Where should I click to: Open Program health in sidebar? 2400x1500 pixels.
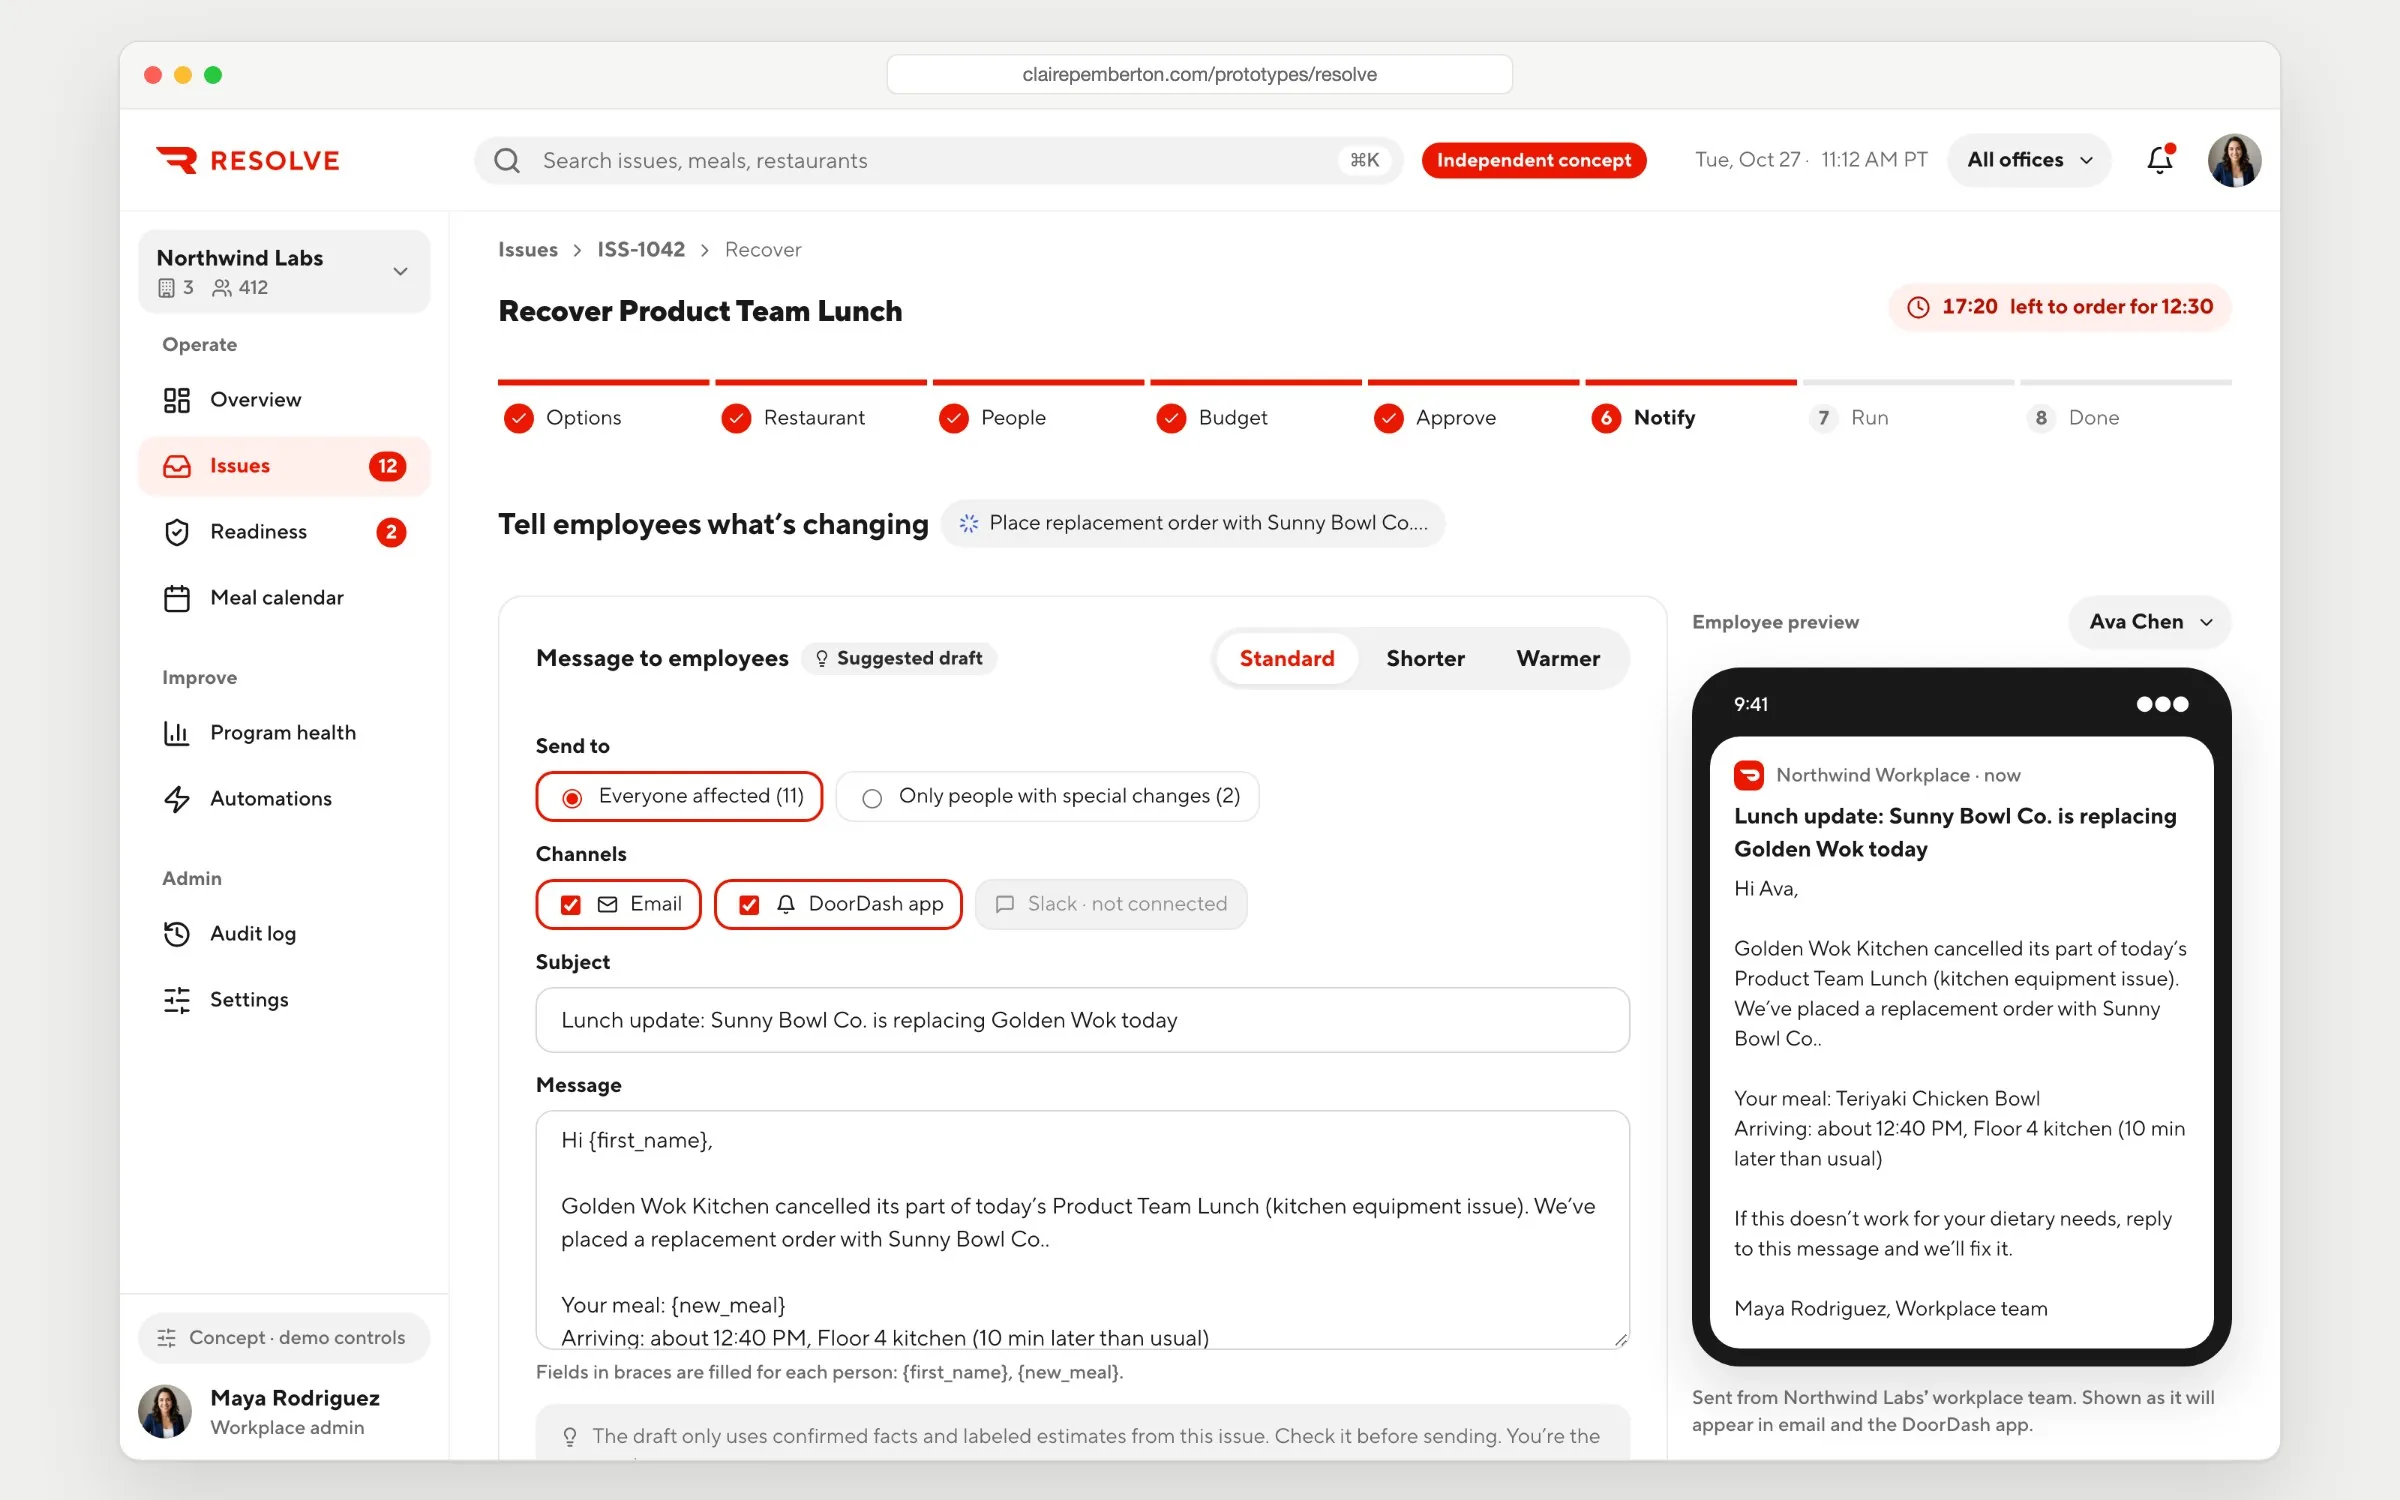[x=284, y=733]
